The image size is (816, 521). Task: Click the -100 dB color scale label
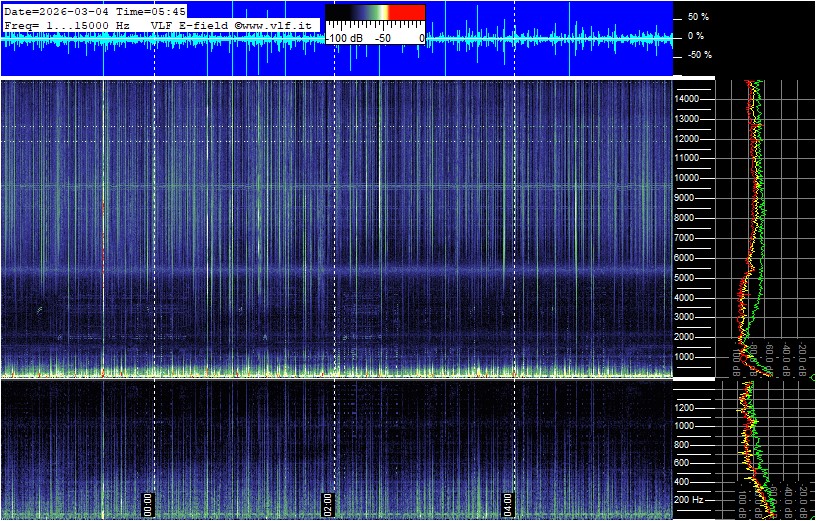(344, 37)
